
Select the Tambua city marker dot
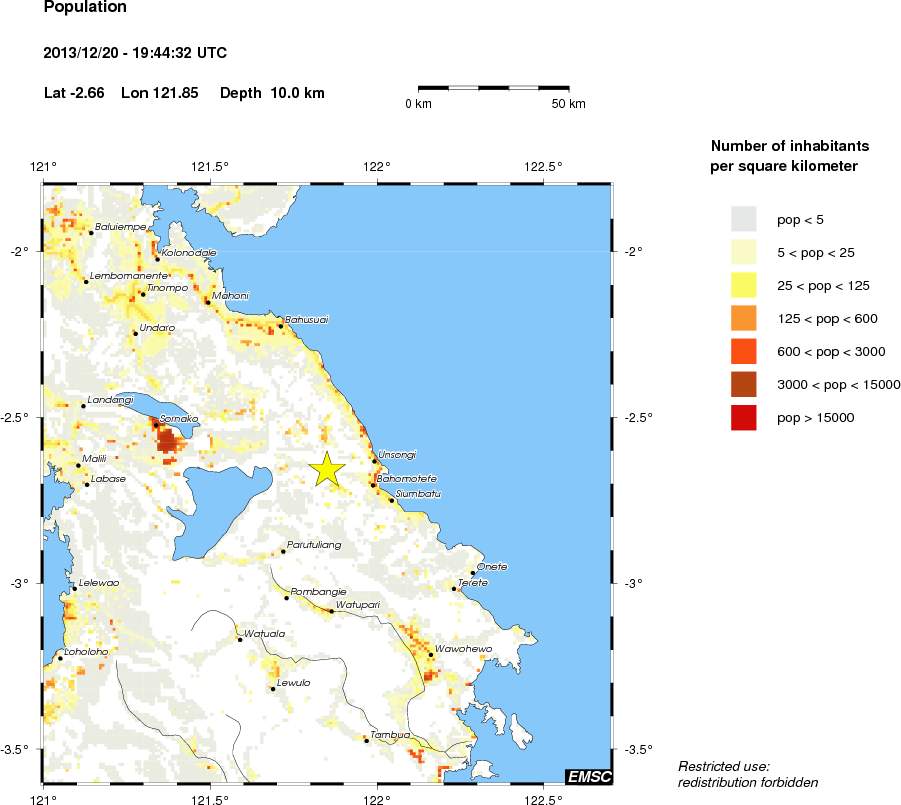click(x=366, y=740)
